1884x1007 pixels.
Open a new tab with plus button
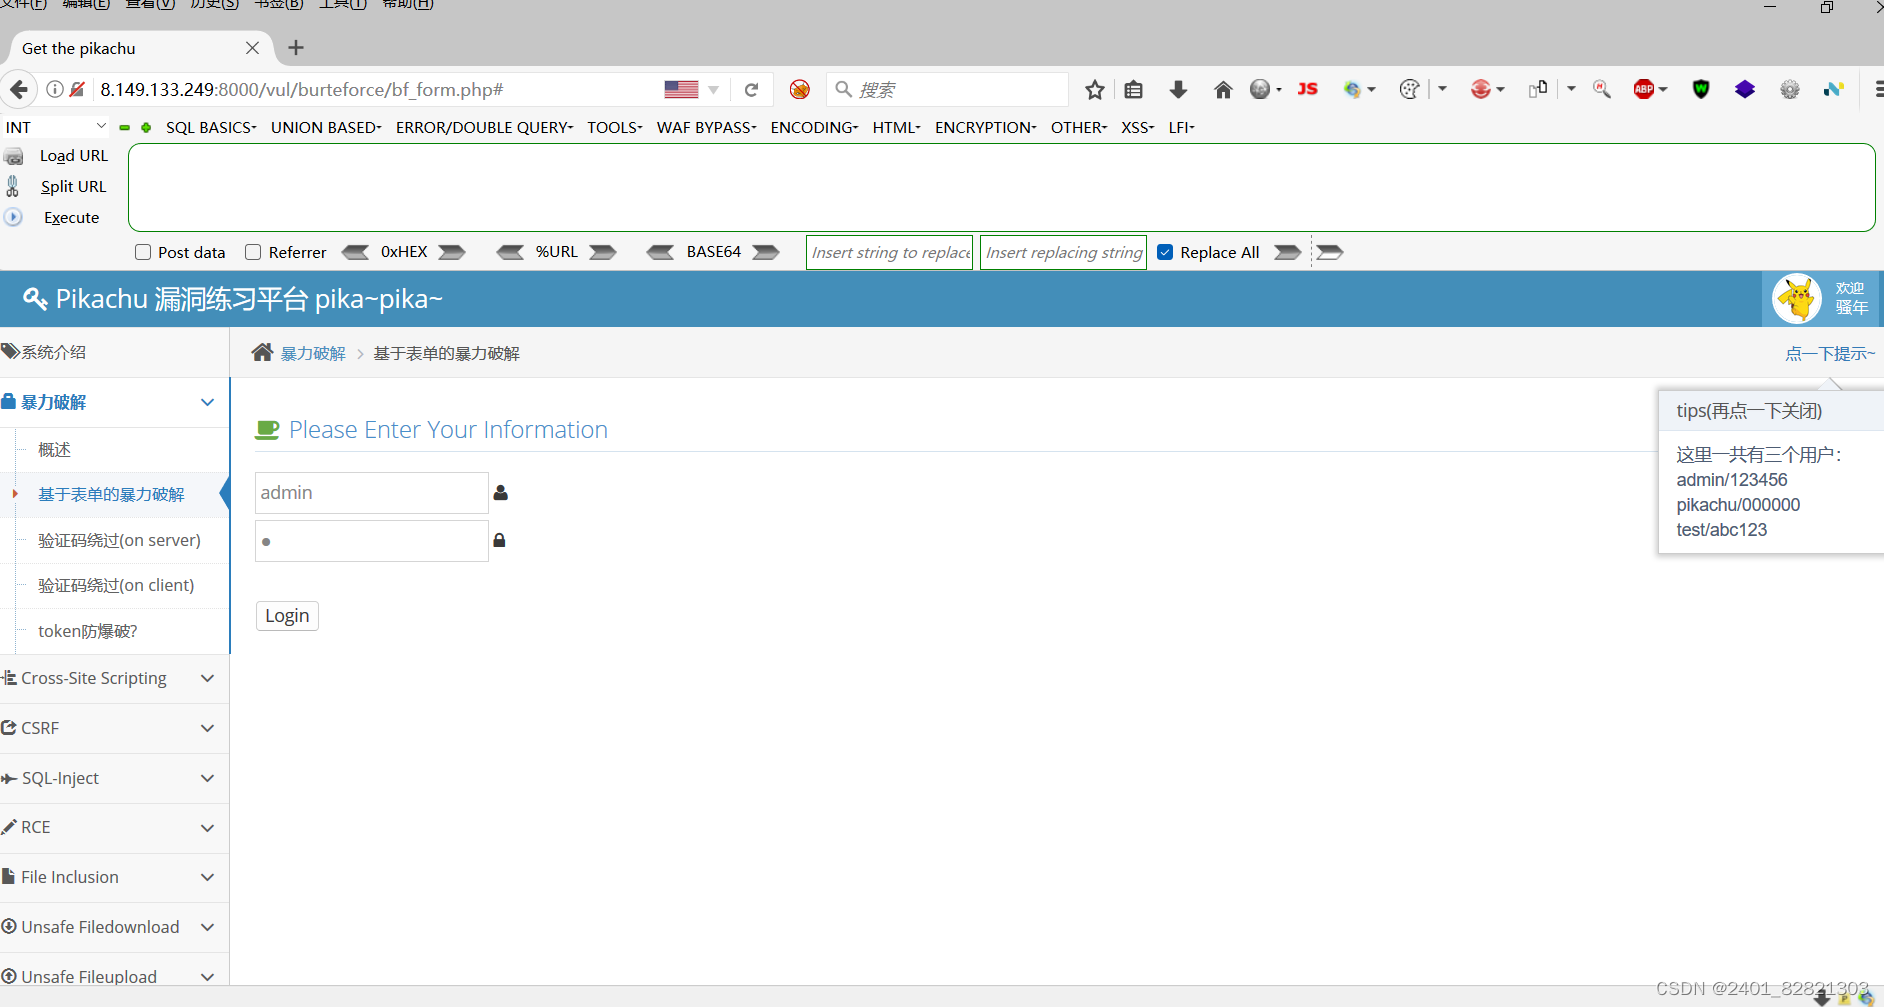296,47
